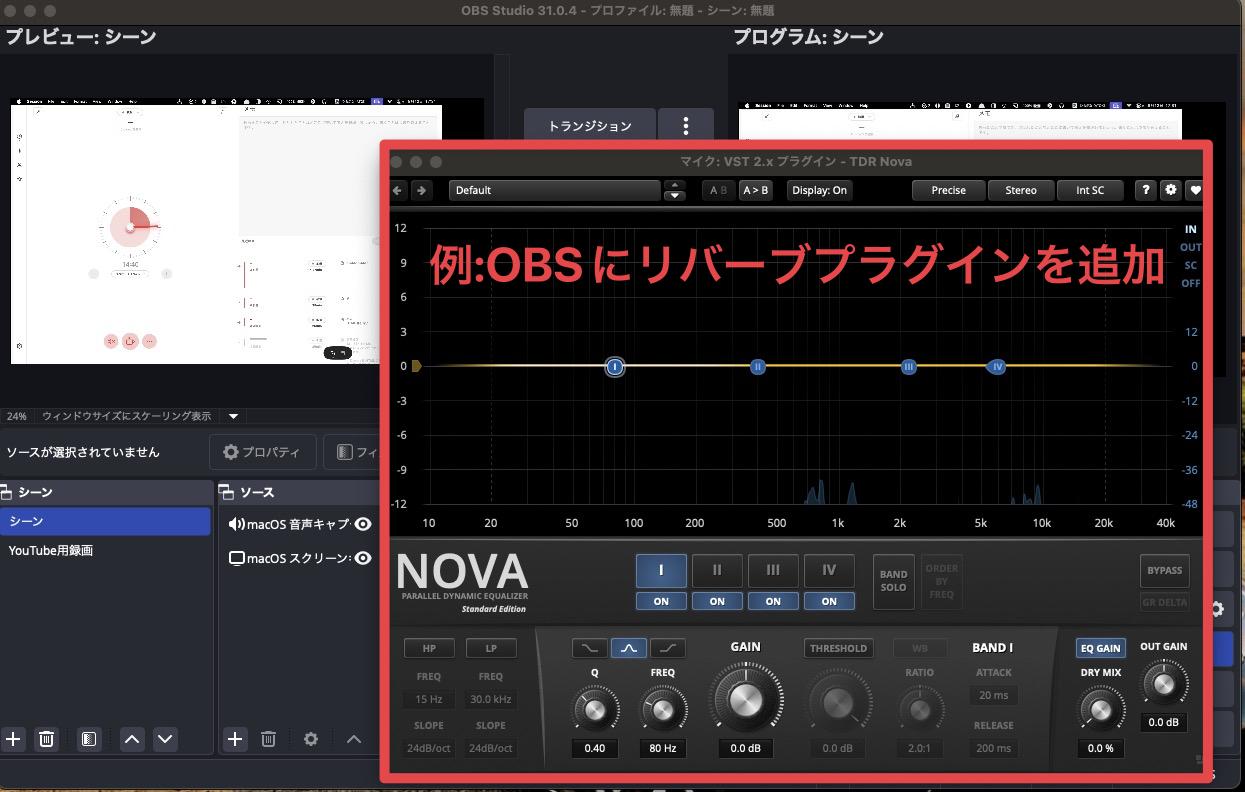This screenshot has width=1245, height=792.
Task: Open source filters via the gear icon under ソース
Action: click(x=310, y=739)
